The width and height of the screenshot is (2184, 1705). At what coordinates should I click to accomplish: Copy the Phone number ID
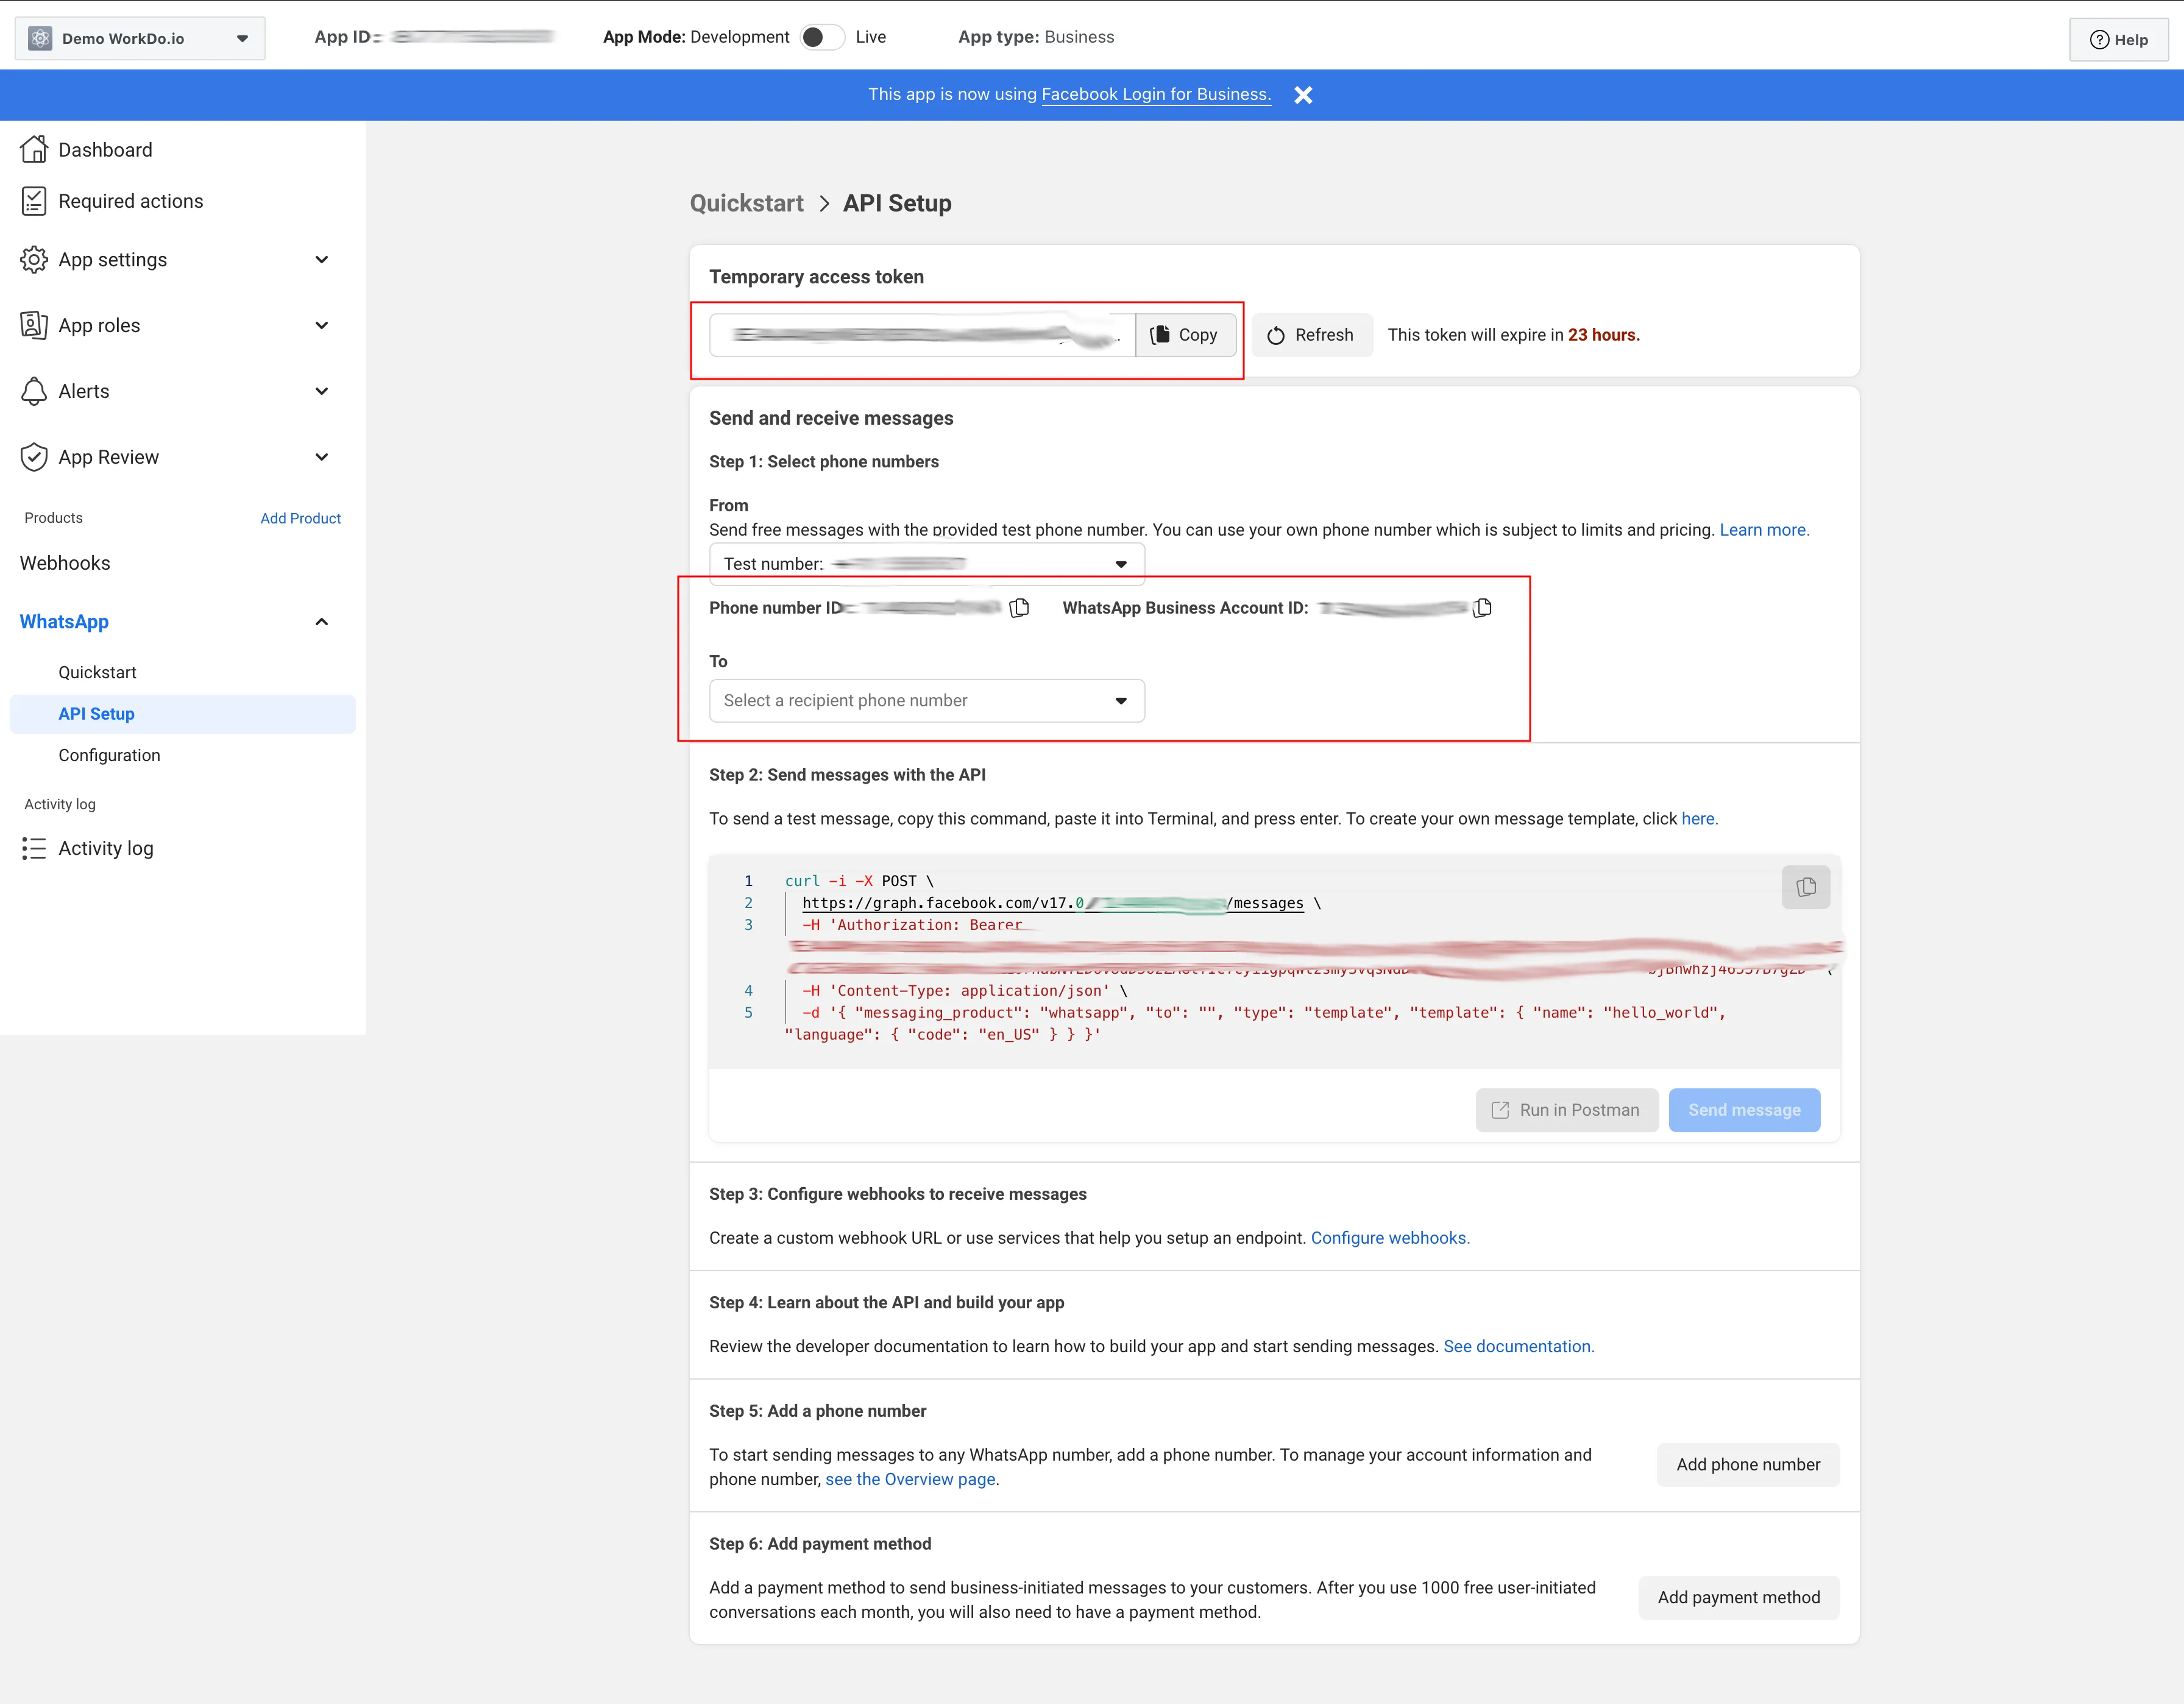[x=1019, y=608]
